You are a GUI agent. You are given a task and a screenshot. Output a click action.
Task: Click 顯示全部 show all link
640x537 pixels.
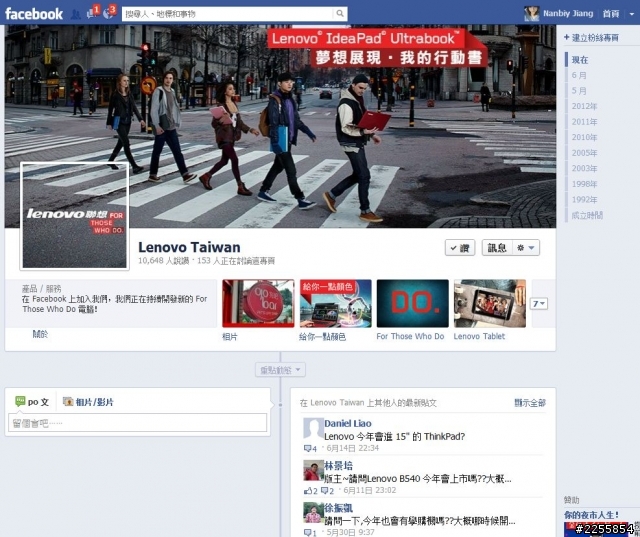point(530,403)
